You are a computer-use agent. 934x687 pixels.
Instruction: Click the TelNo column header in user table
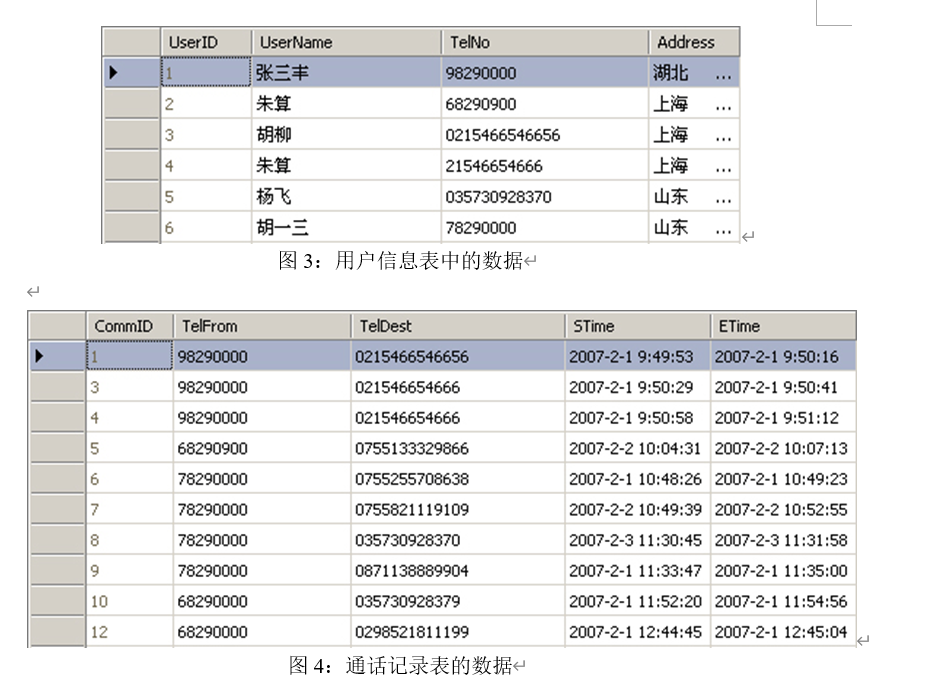pyautogui.click(x=545, y=42)
